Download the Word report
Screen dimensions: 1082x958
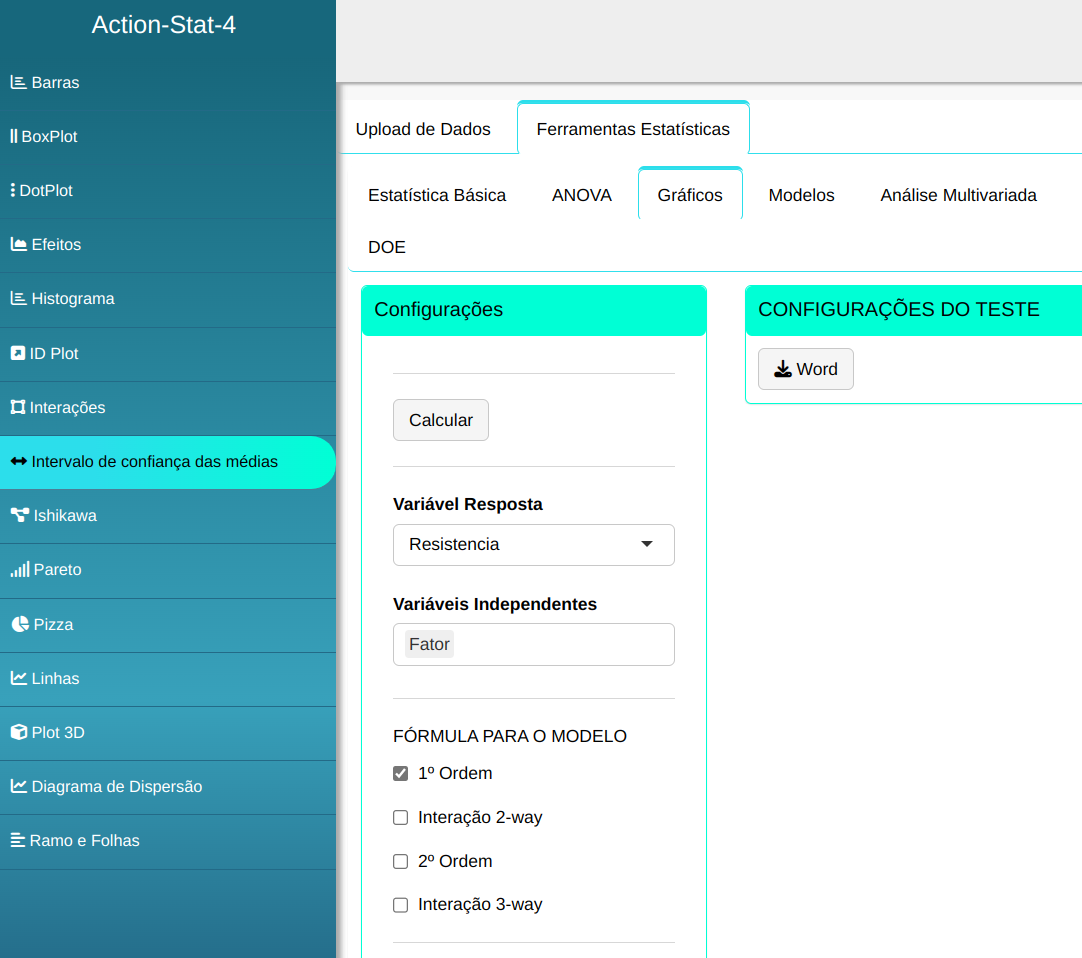805,370
